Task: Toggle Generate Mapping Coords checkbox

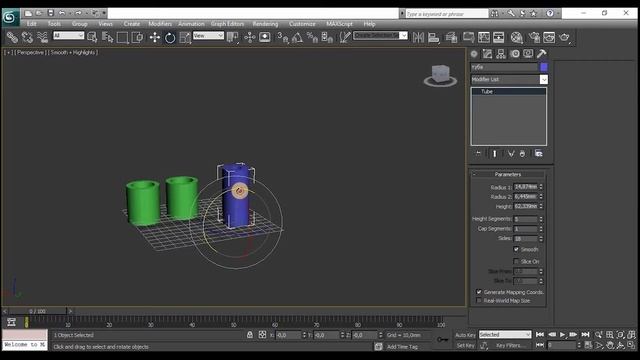Action: (x=479, y=292)
